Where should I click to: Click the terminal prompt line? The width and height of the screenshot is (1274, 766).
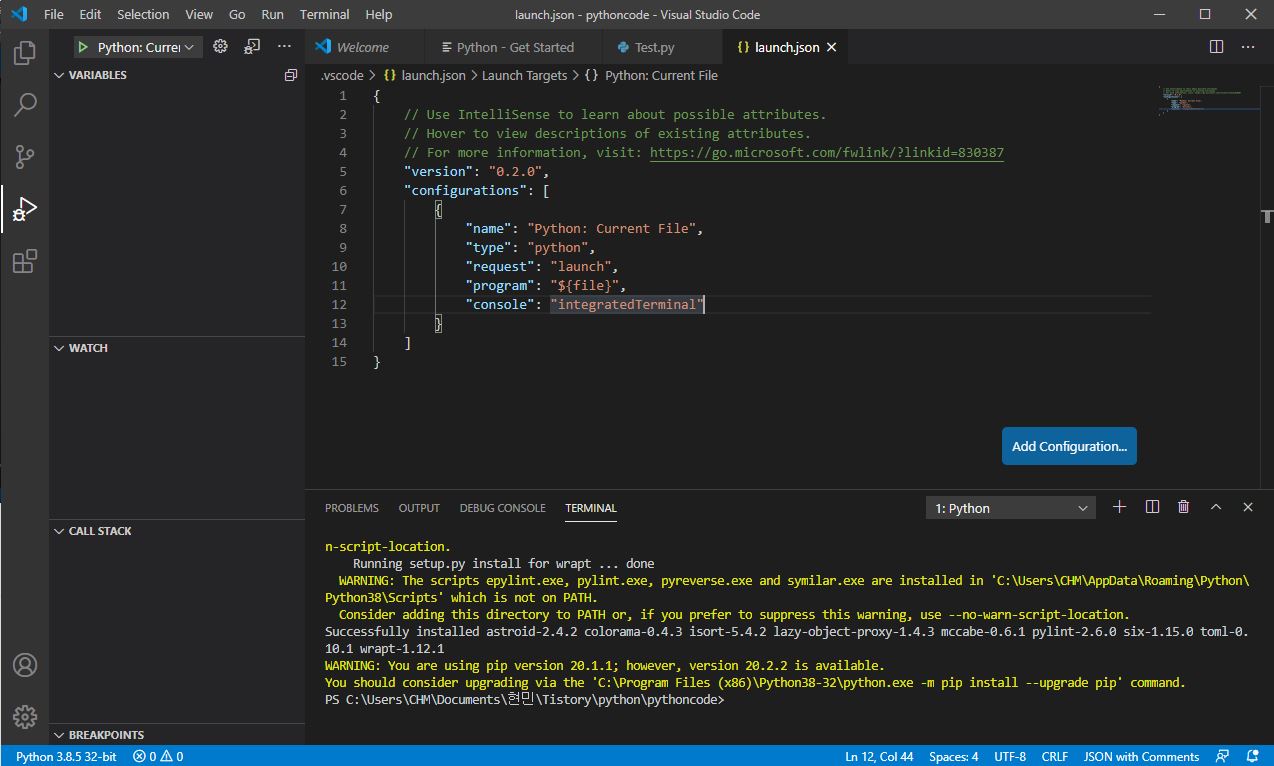524,700
